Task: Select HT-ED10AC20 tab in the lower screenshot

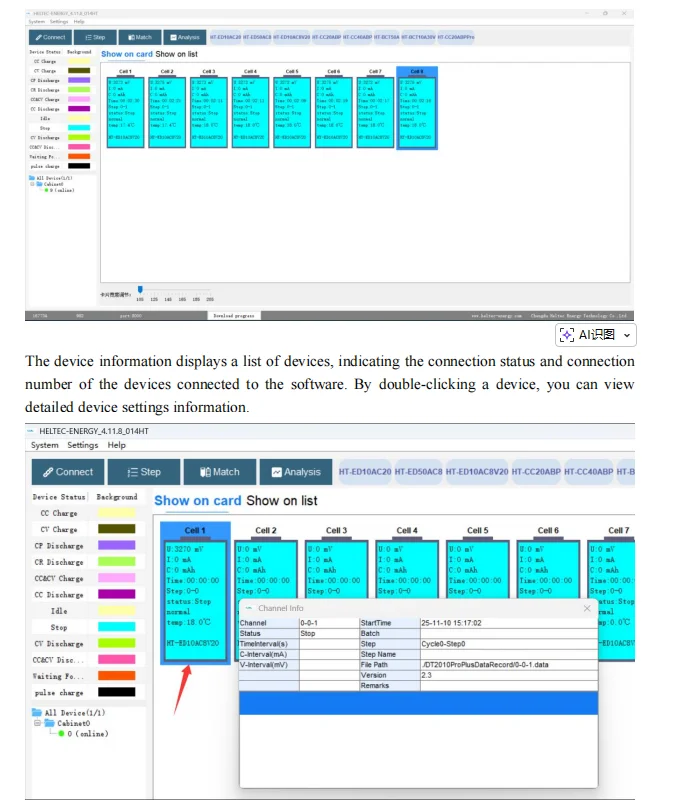Action: tap(365, 472)
